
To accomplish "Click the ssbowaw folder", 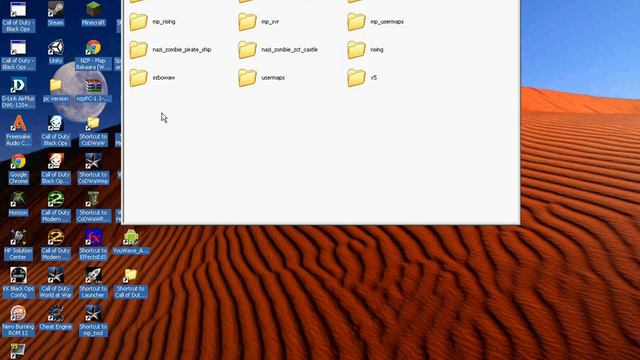I will coord(152,78).
